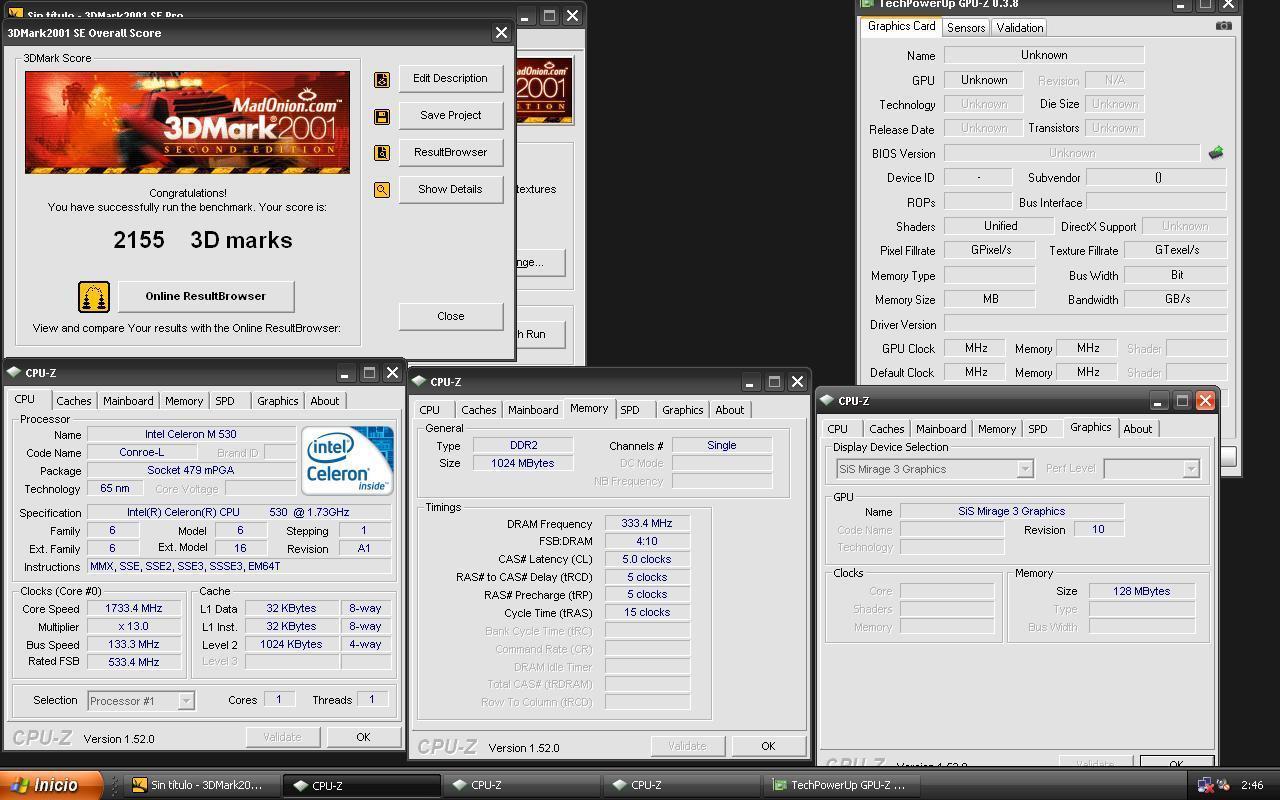Switch to SPD tab in CPU-Z Memory window
This screenshot has height=800, width=1280.
(x=630, y=410)
